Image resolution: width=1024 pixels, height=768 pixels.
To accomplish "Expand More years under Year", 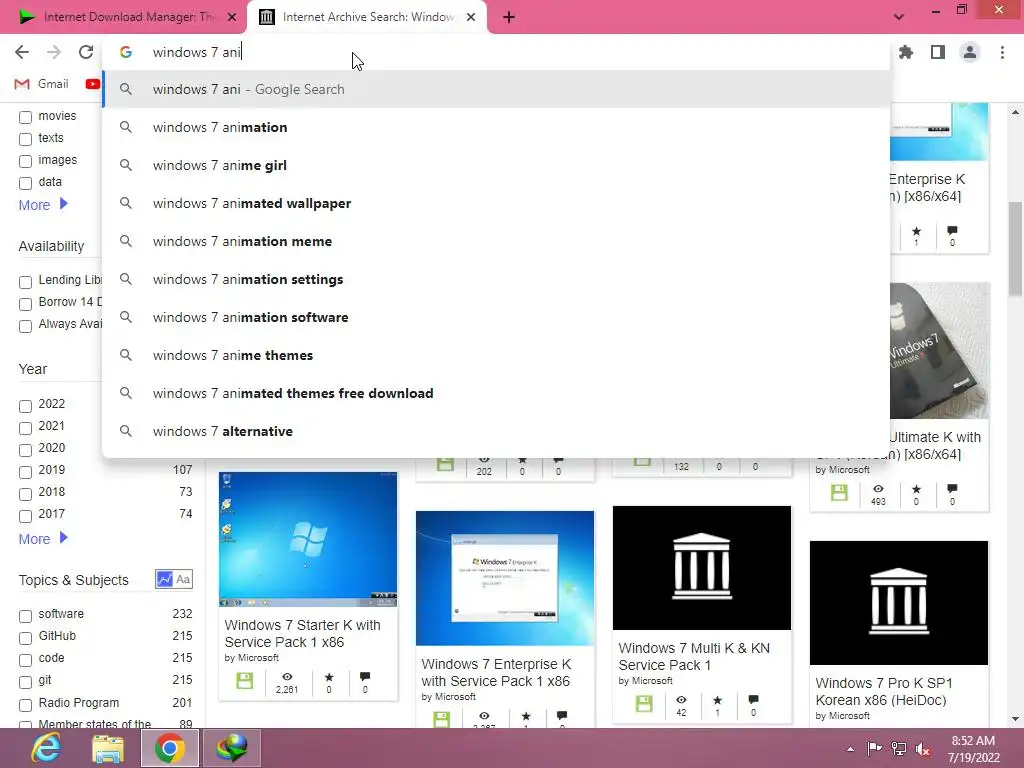I will (x=43, y=539).
